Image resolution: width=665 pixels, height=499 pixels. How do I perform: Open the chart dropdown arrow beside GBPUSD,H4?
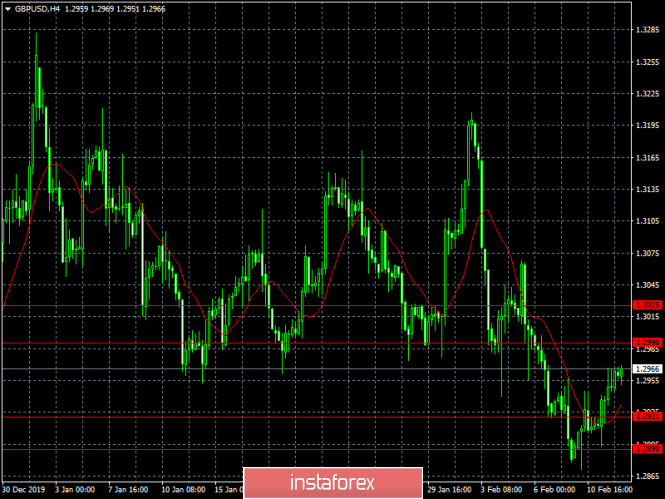click(8, 9)
